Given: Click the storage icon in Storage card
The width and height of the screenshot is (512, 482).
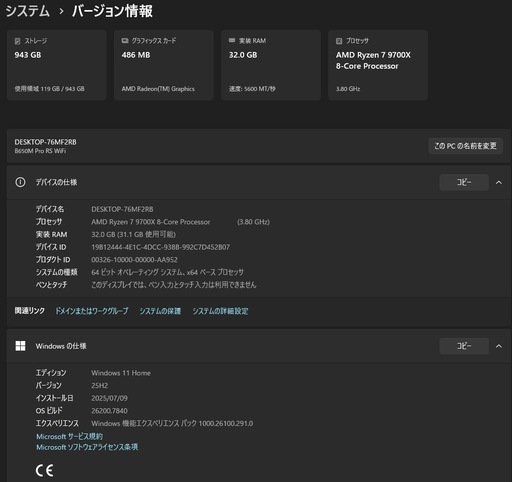Looking at the screenshot, I should (17, 41).
